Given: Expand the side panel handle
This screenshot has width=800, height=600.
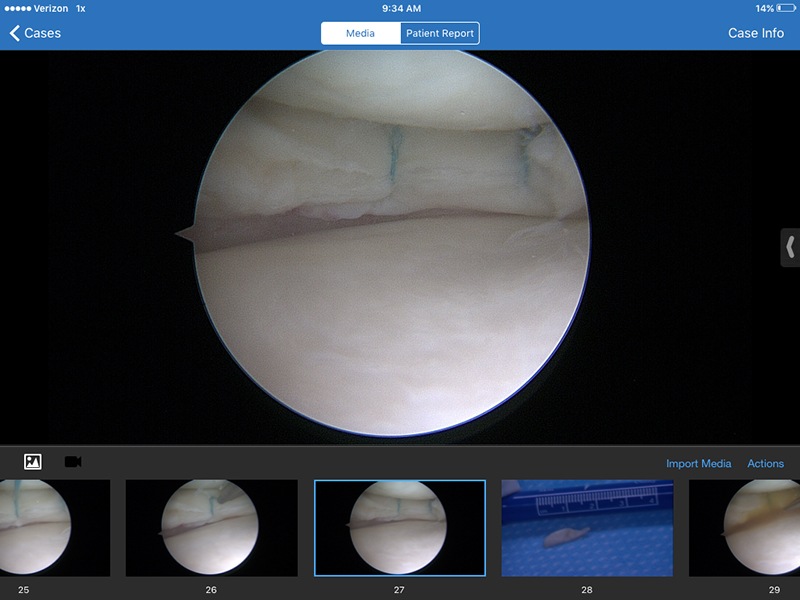Looking at the screenshot, I should click(790, 247).
